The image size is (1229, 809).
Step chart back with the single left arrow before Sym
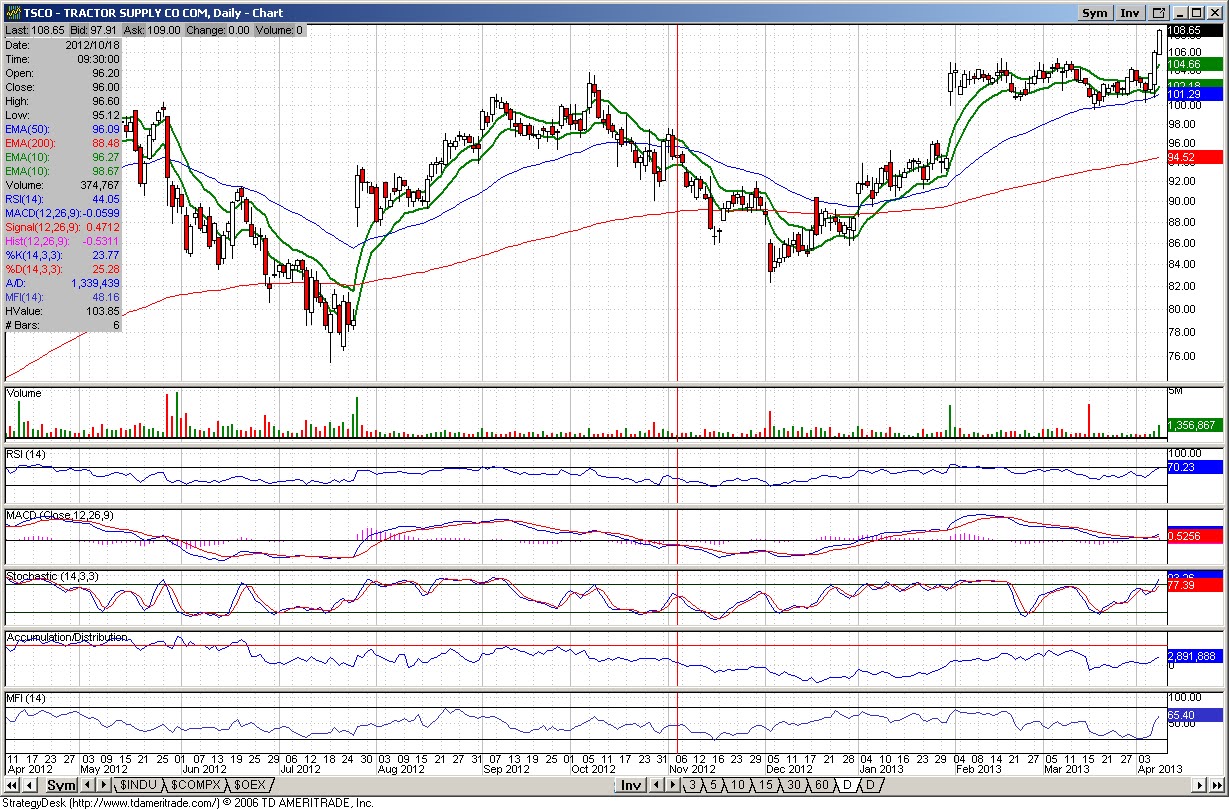point(31,785)
